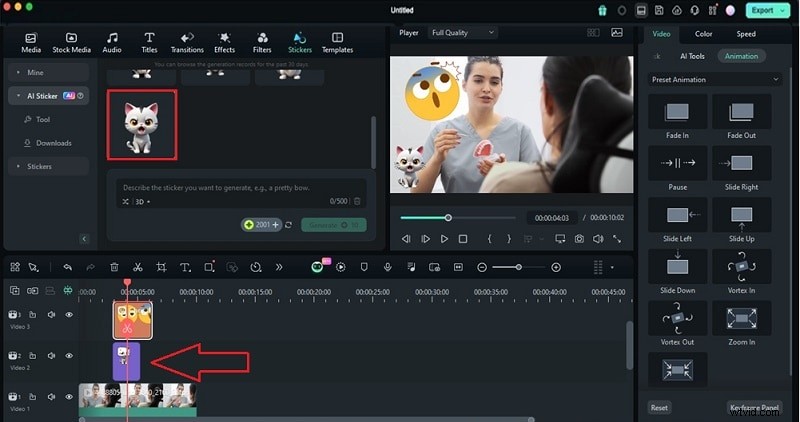
Task: Click the Export button
Action: point(768,10)
